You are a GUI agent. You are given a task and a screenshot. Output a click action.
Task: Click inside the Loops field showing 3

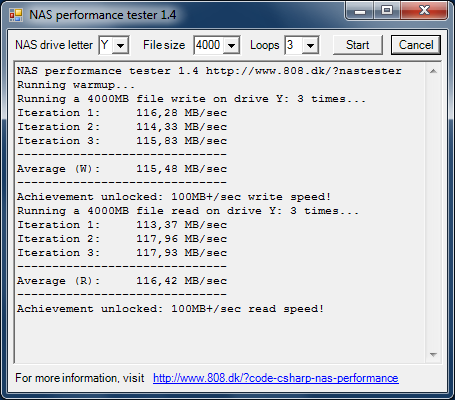coord(294,45)
